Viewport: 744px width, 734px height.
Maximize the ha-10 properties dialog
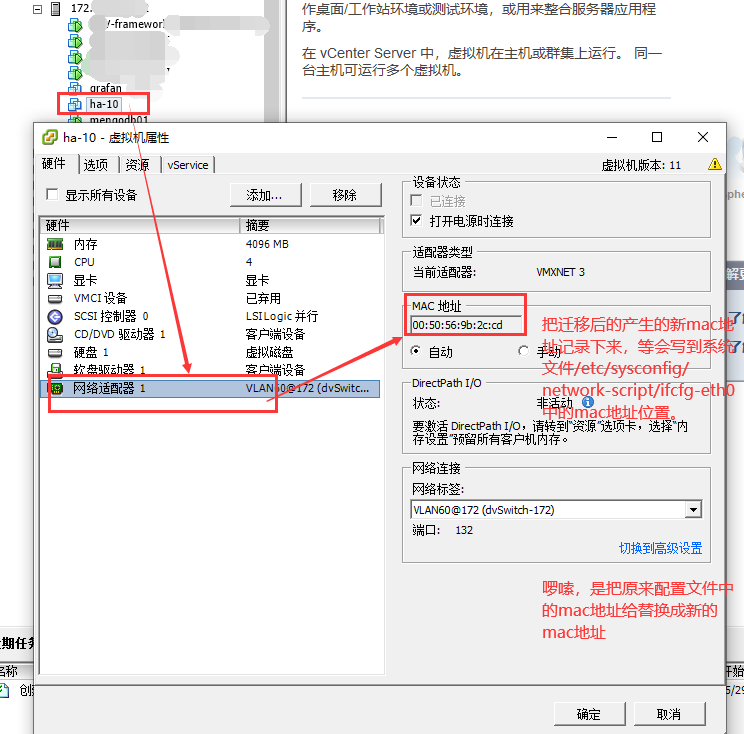point(657,137)
